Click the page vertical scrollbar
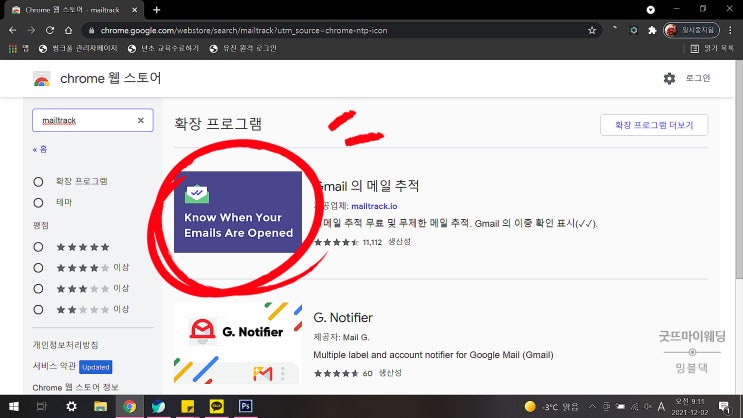743x418 pixels. pyautogui.click(x=739, y=171)
